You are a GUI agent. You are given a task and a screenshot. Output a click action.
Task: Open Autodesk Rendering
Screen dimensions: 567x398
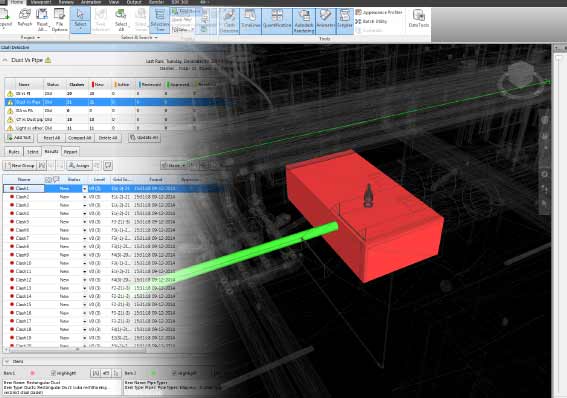pos(304,21)
